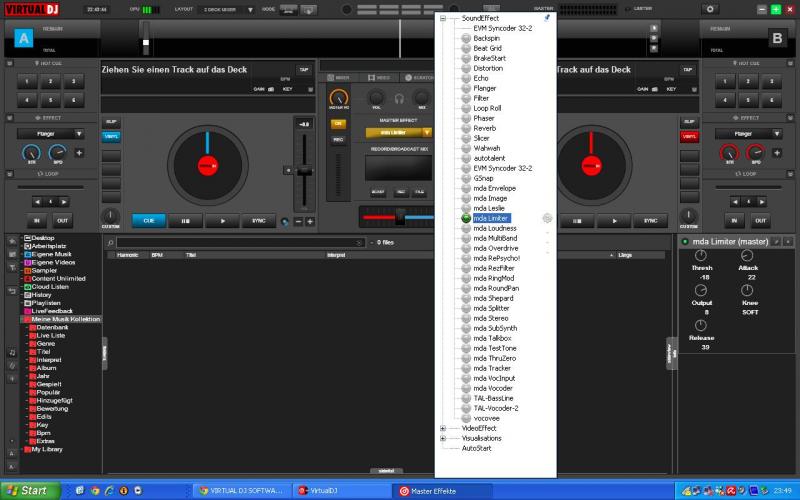800x500 pixels.
Task: Open right deck Flanger effect dropdown
Action: (777, 134)
